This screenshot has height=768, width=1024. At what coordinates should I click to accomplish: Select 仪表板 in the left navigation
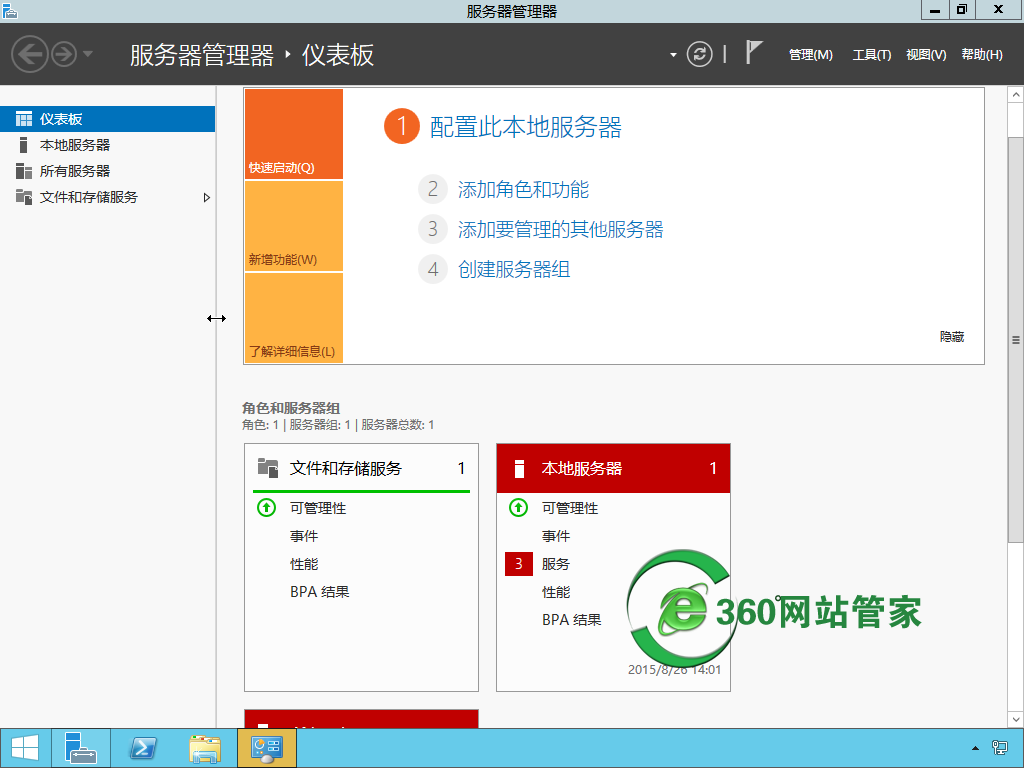(x=107, y=119)
